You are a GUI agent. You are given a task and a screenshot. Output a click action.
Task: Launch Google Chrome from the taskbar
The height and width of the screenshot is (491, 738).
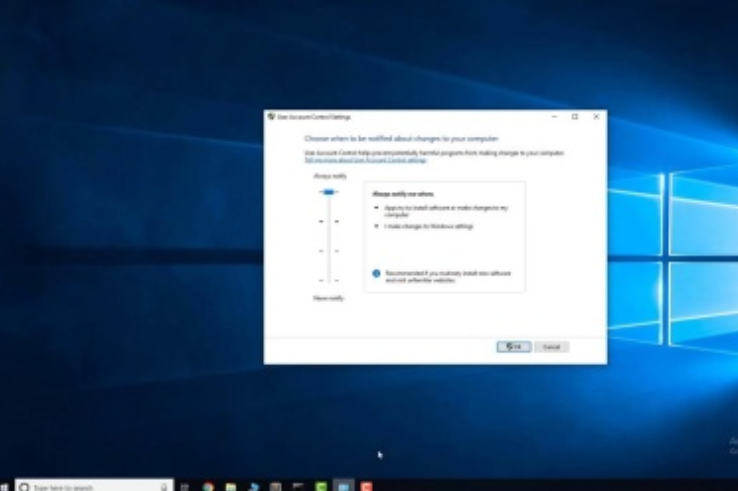208,486
